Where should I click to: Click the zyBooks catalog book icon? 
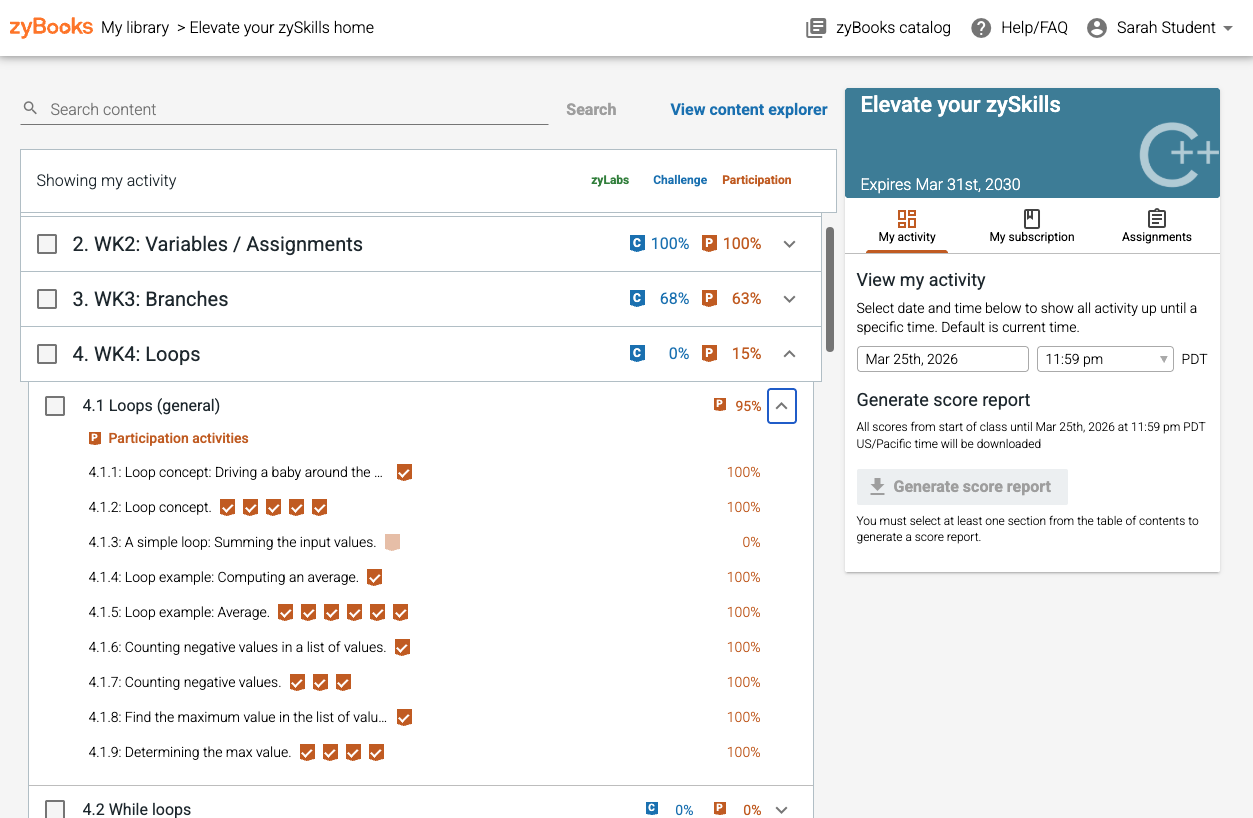click(x=816, y=28)
